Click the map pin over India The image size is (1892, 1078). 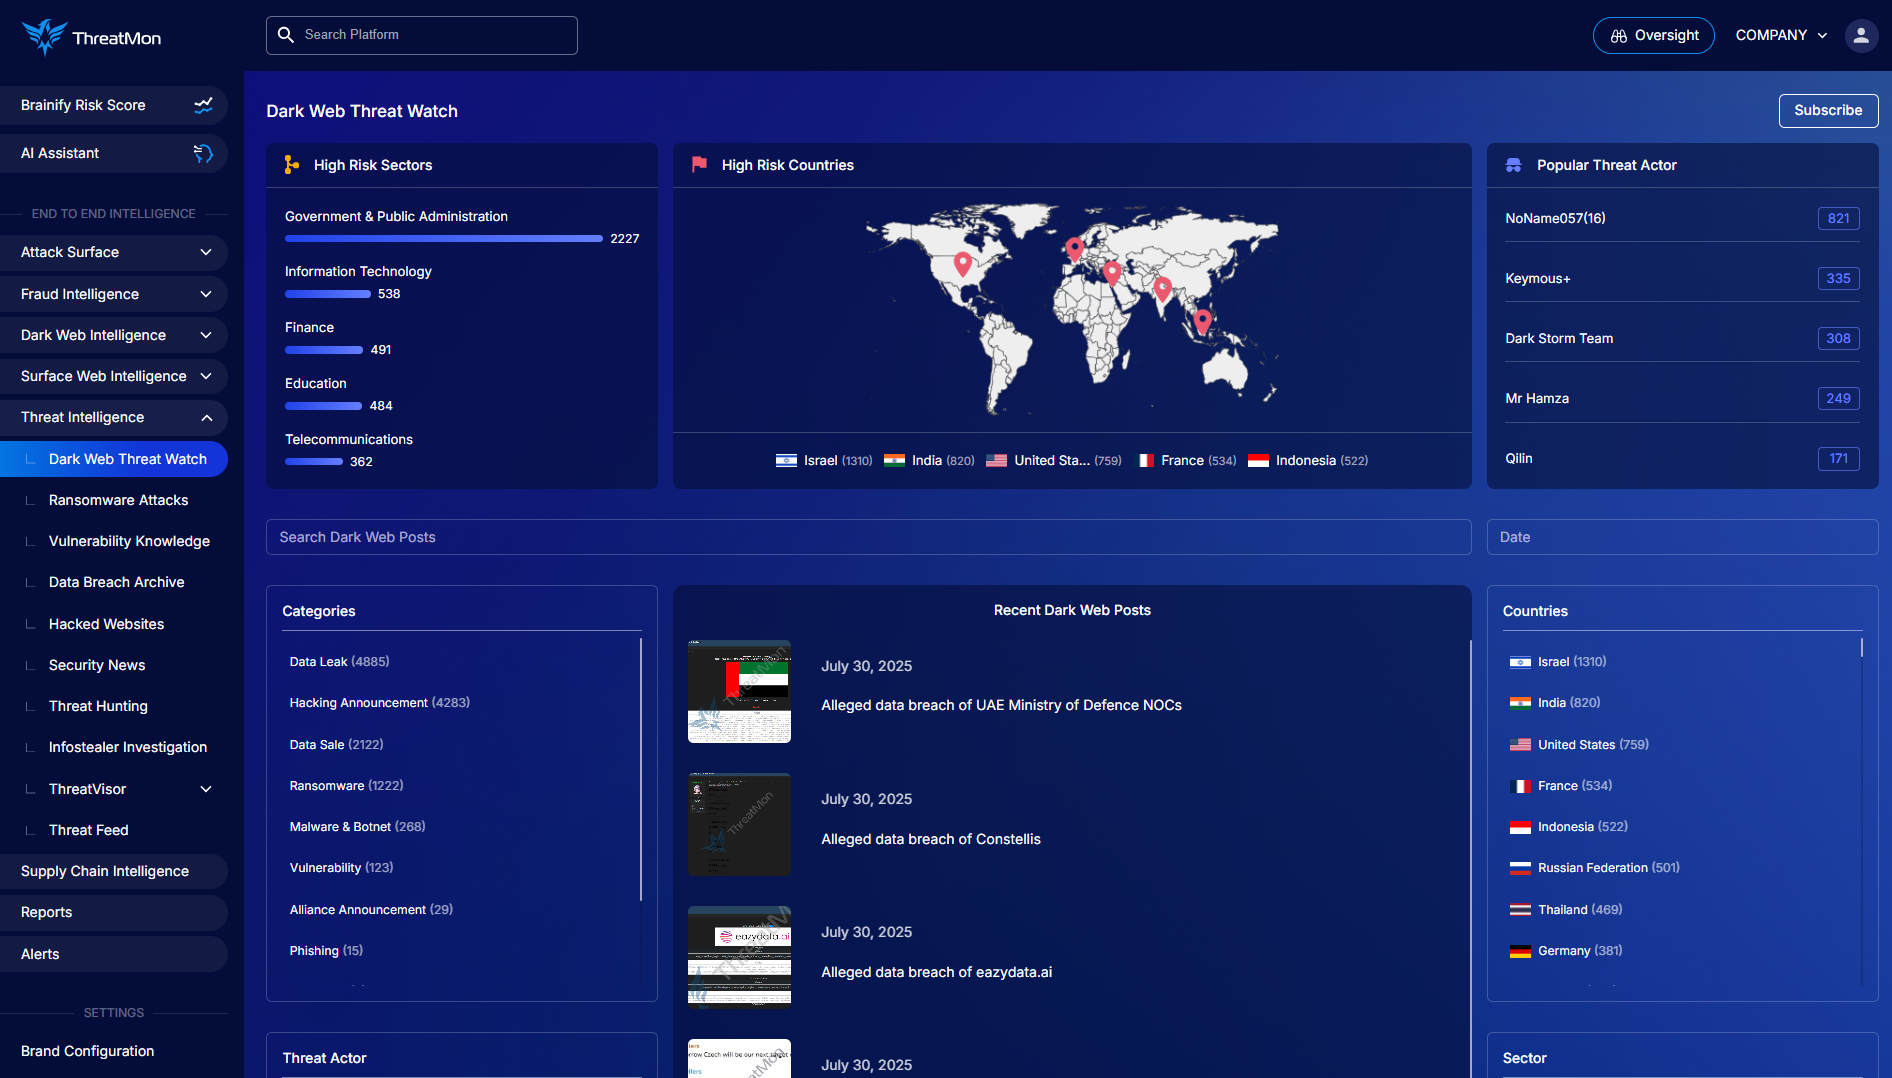point(1162,290)
